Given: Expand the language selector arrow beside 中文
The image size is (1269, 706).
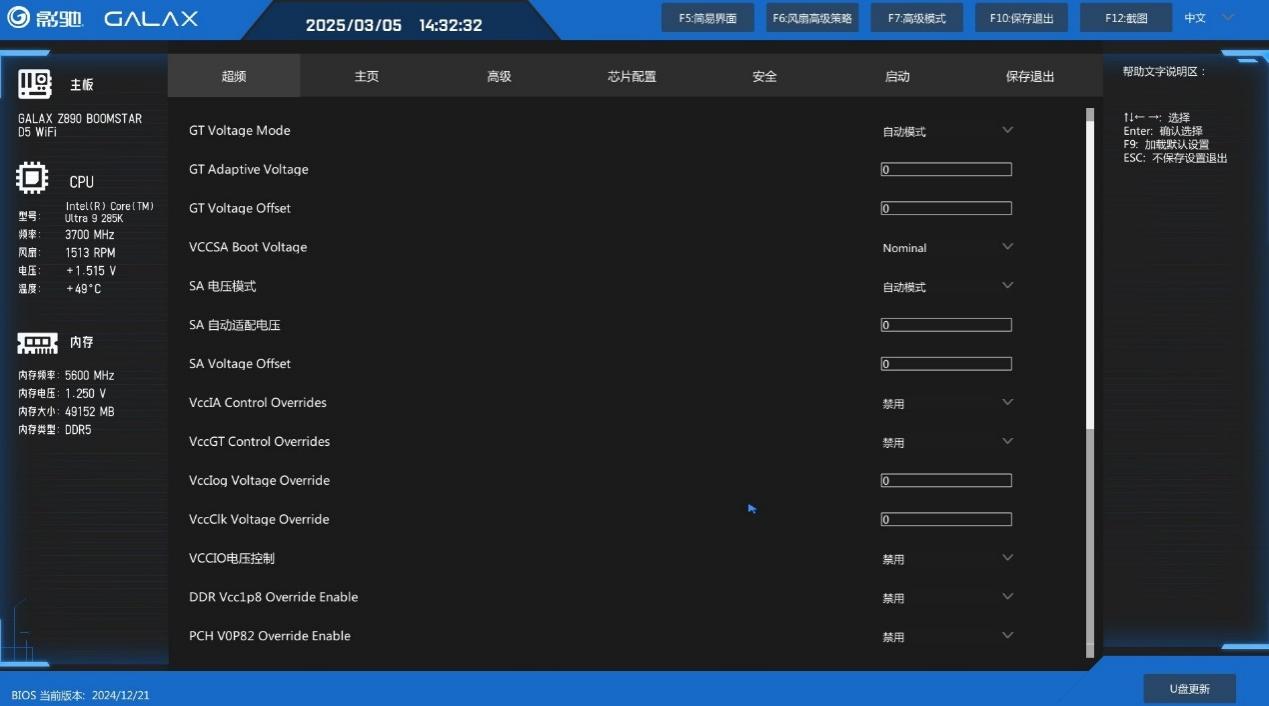Looking at the screenshot, I should [1228, 17].
